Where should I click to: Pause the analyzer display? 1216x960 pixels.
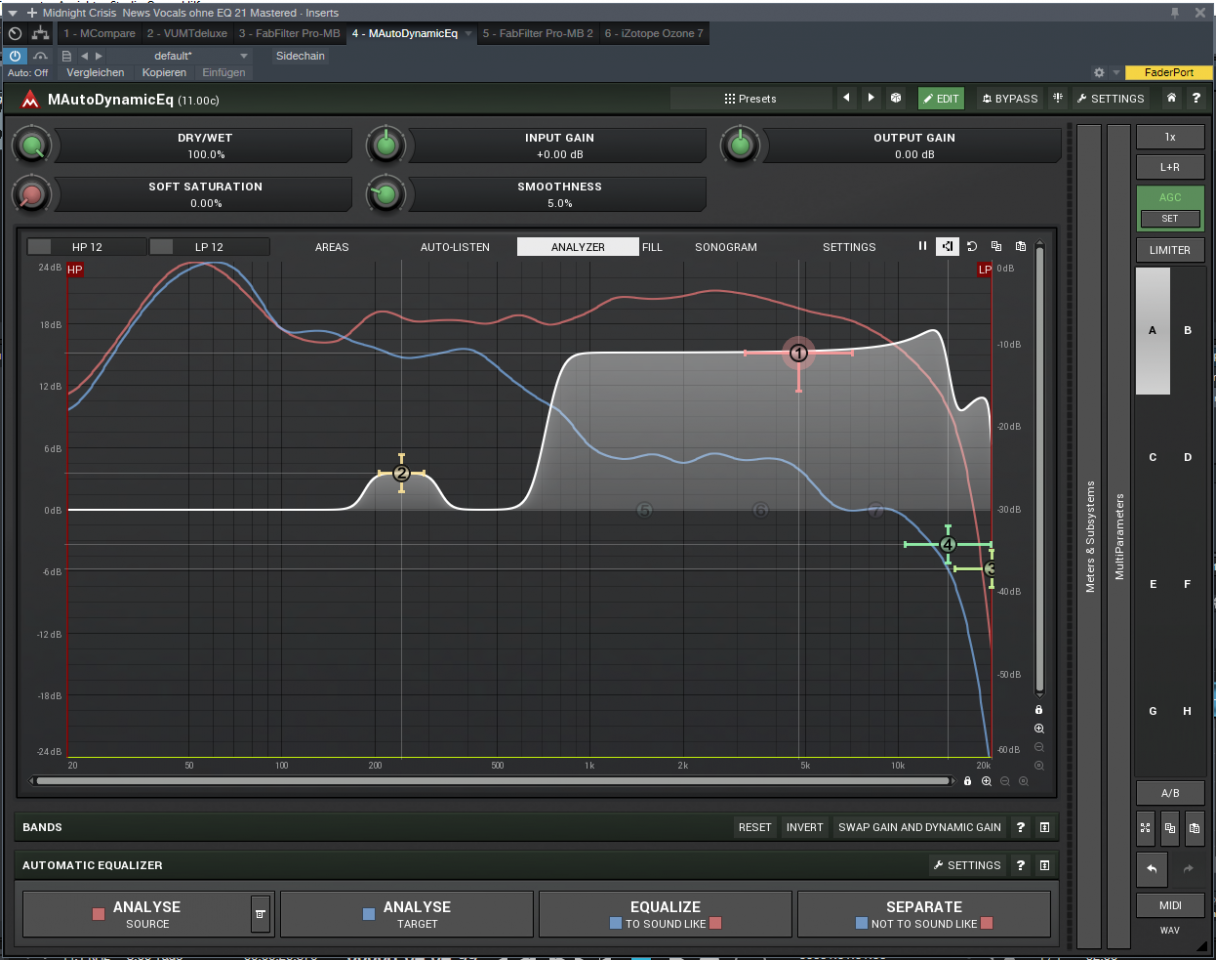[922, 246]
